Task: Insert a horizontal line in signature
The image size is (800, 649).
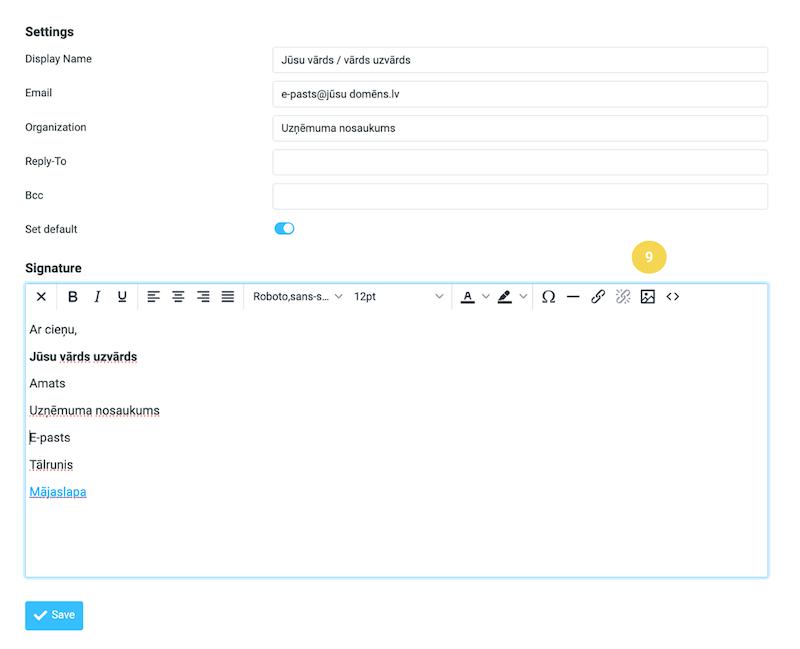Action: [x=573, y=297]
